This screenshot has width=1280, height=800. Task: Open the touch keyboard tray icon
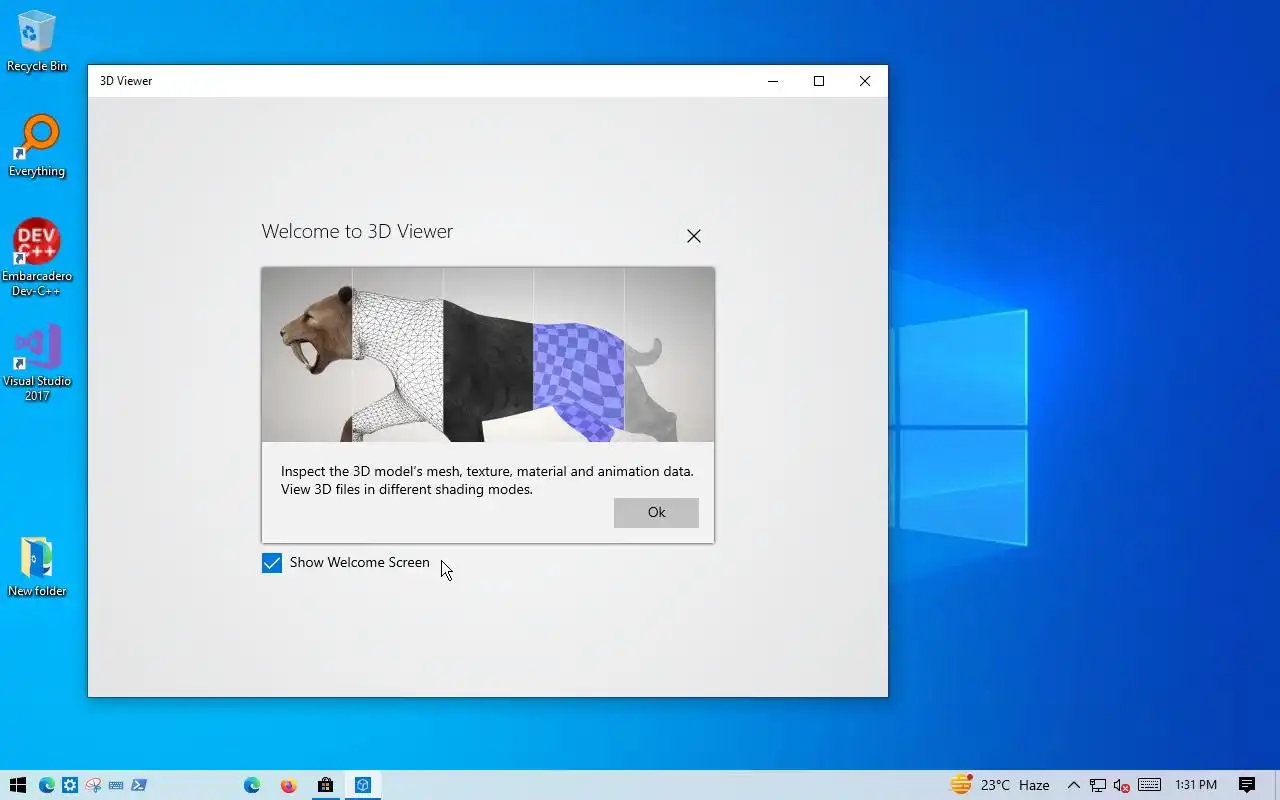point(1149,785)
